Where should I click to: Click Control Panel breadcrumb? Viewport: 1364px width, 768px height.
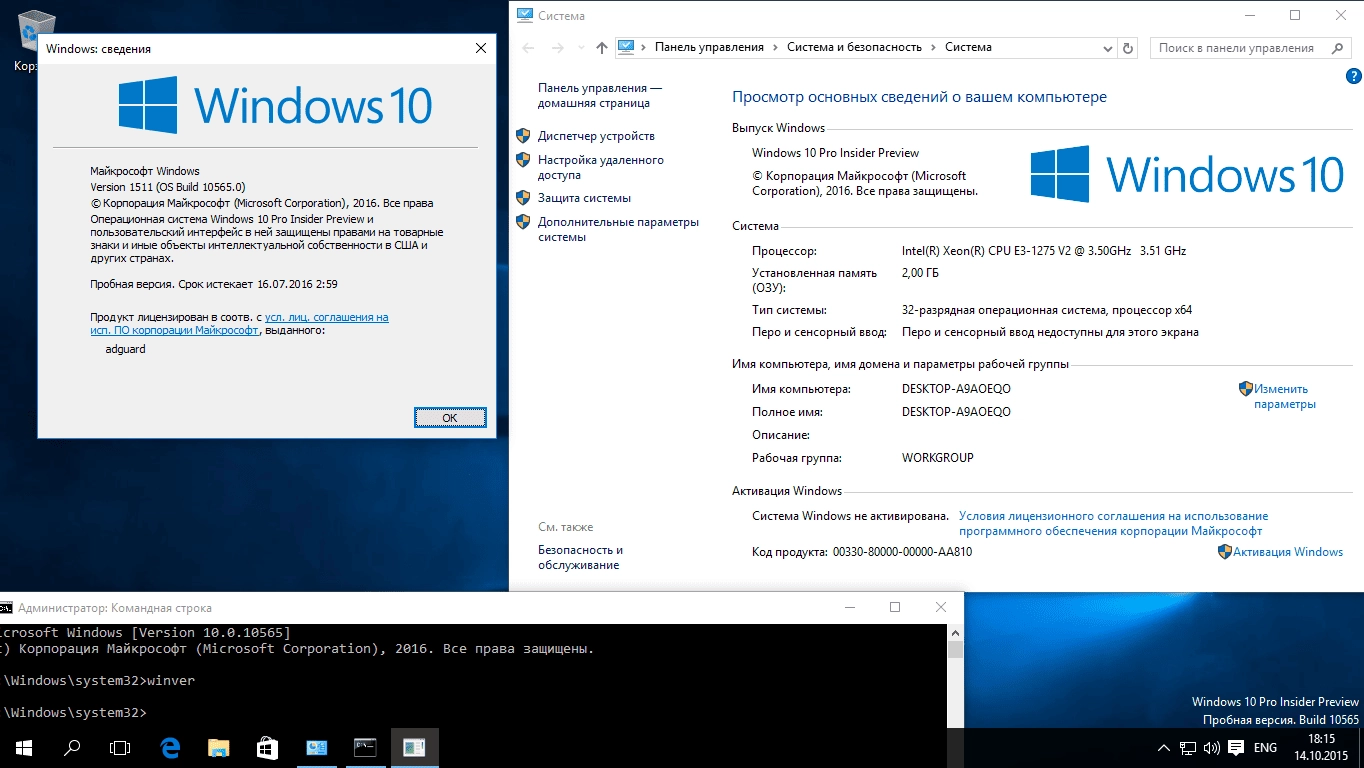[709, 47]
